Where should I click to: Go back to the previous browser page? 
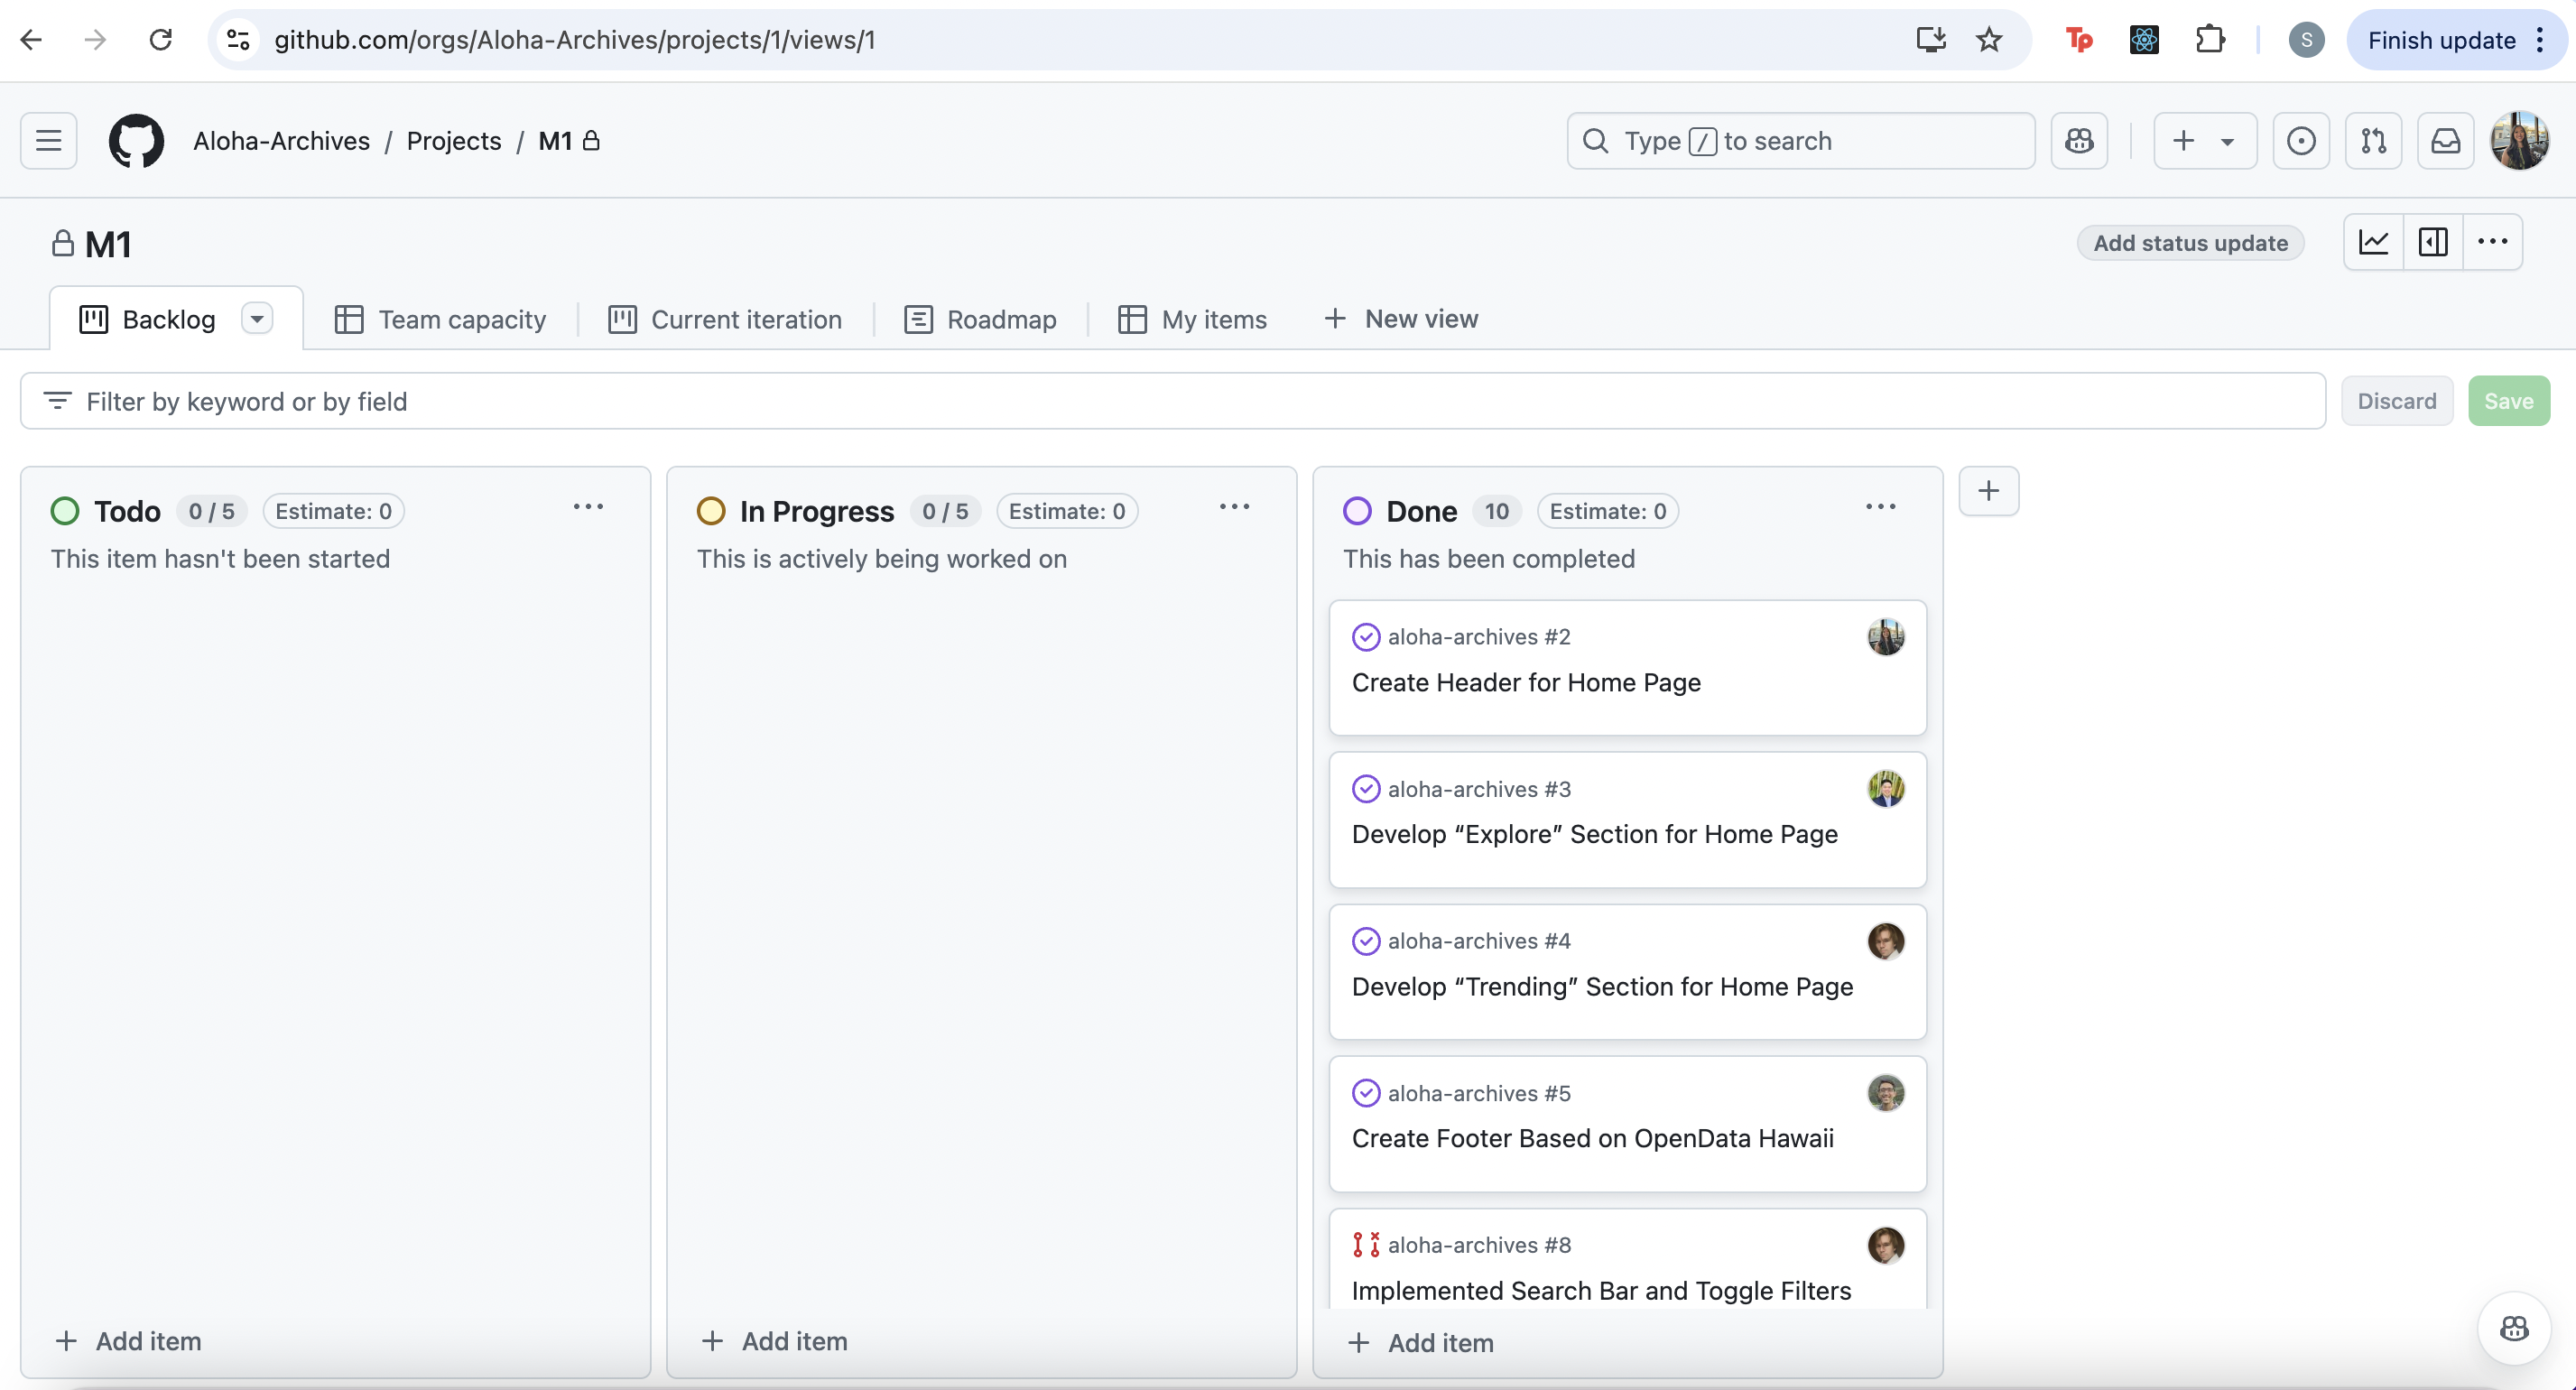(x=32, y=40)
